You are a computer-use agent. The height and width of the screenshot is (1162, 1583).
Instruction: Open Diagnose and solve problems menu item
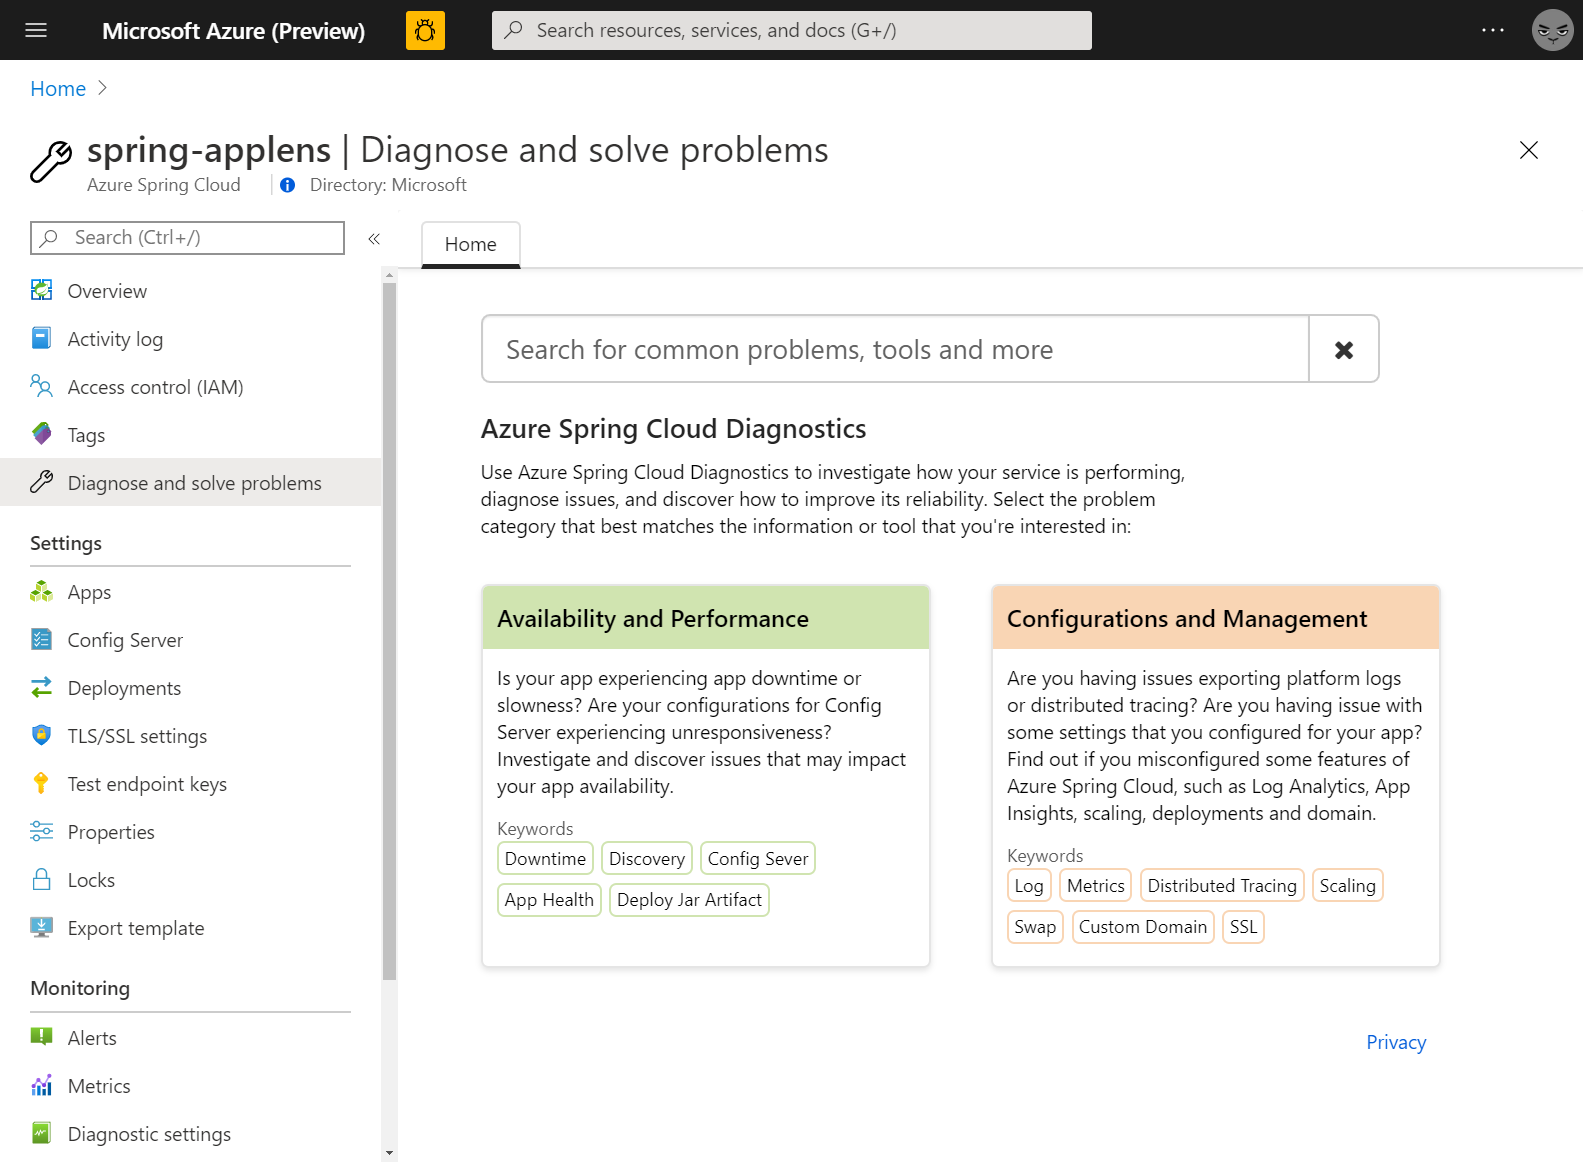[x=194, y=483]
